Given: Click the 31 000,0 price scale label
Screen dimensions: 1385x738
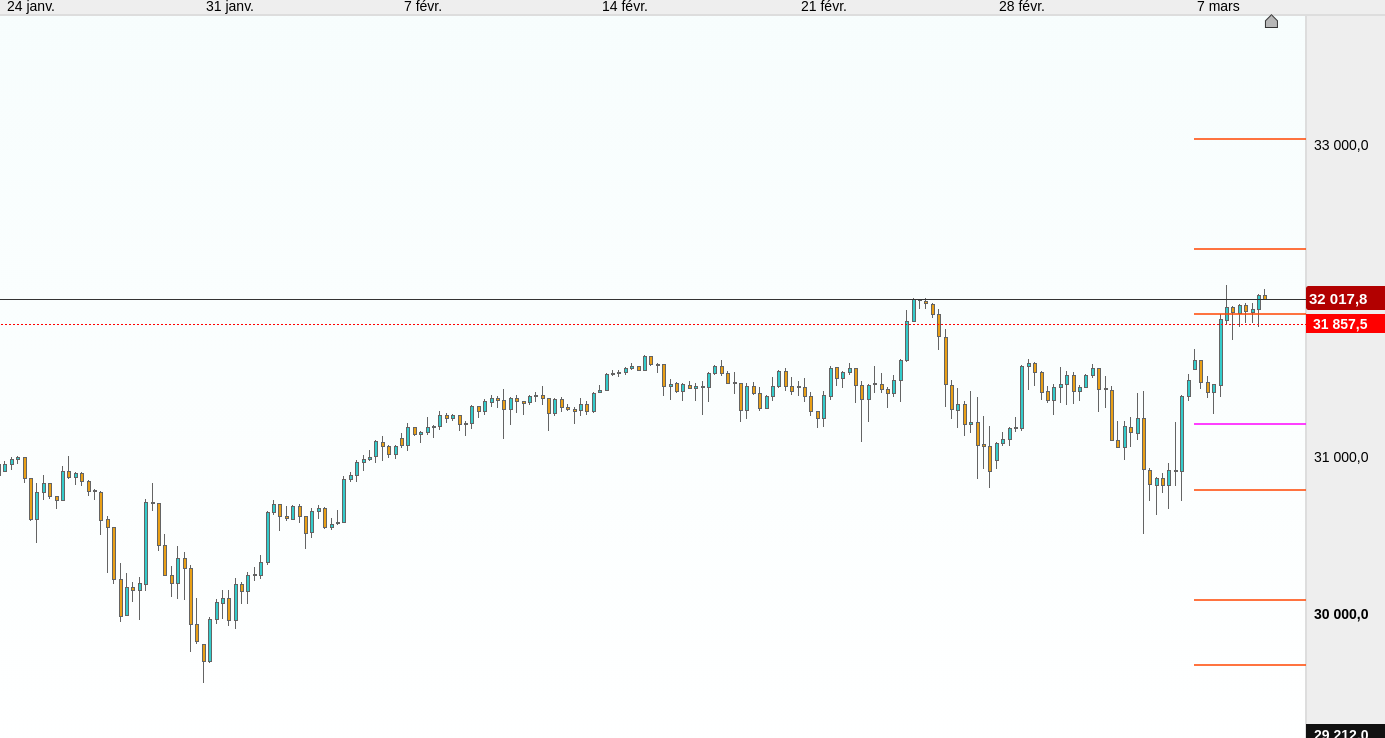Looking at the screenshot, I should [x=1341, y=457].
